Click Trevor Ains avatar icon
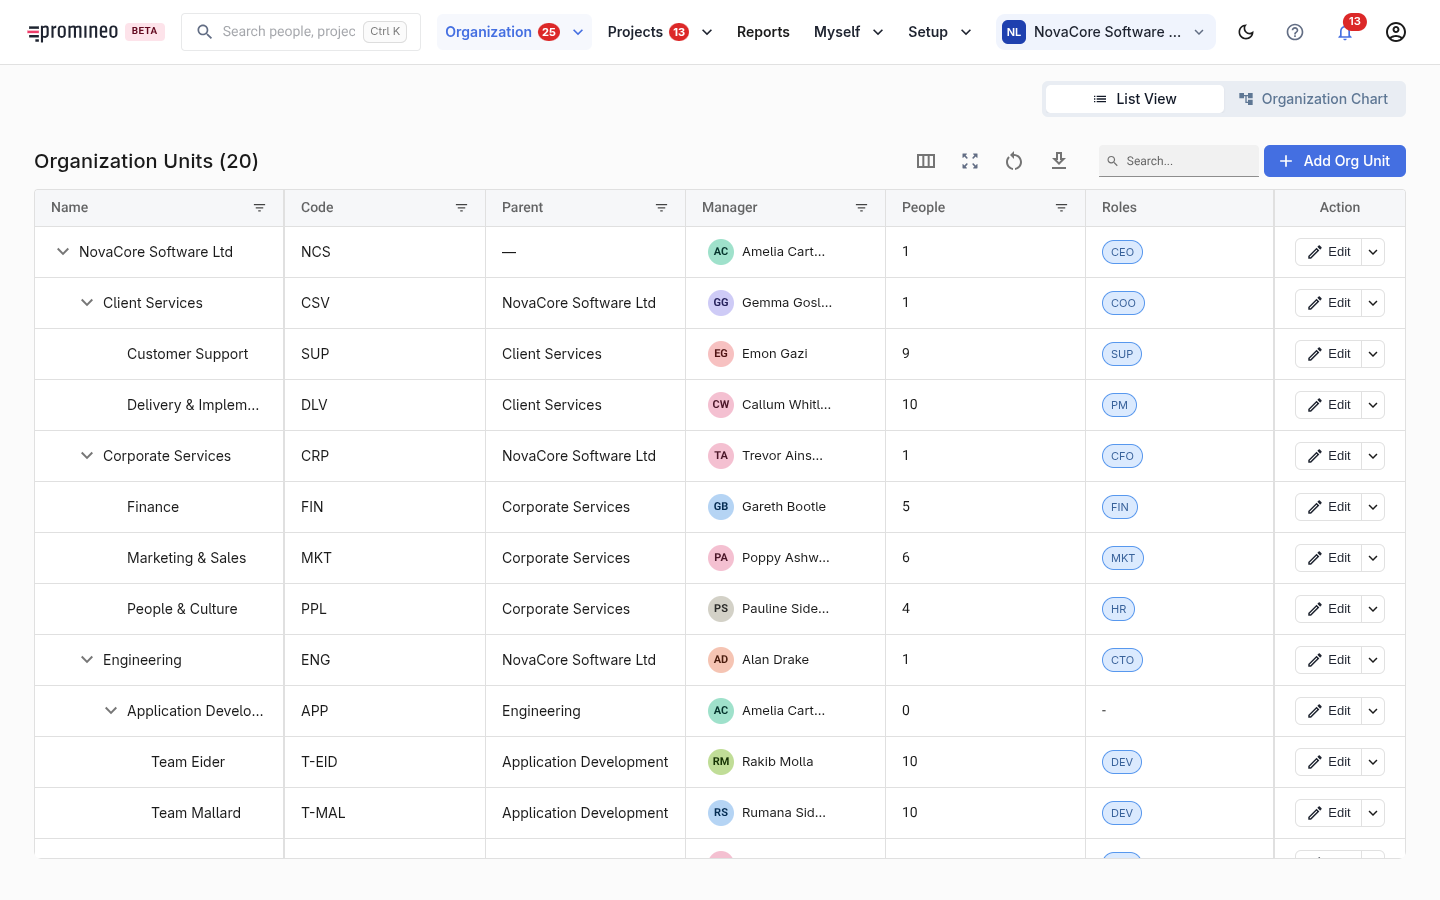The image size is (1440, 900). pyautogui.click(x=721, y=456)
